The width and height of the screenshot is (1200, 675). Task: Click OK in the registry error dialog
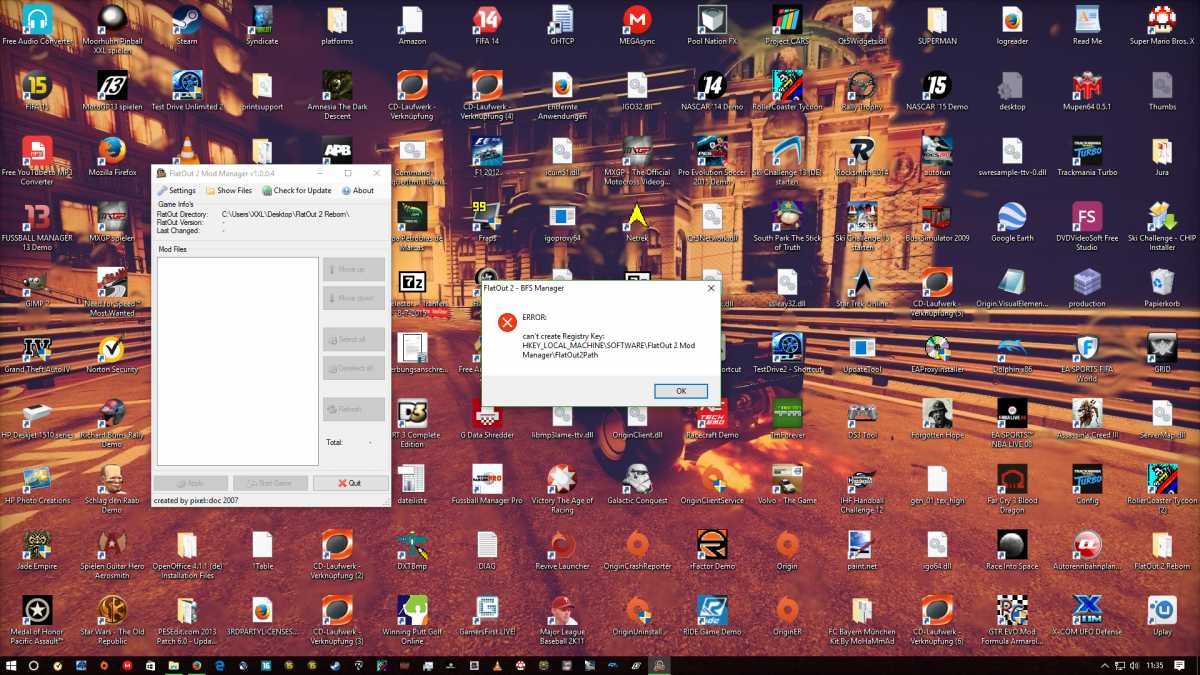coord(680,391)
